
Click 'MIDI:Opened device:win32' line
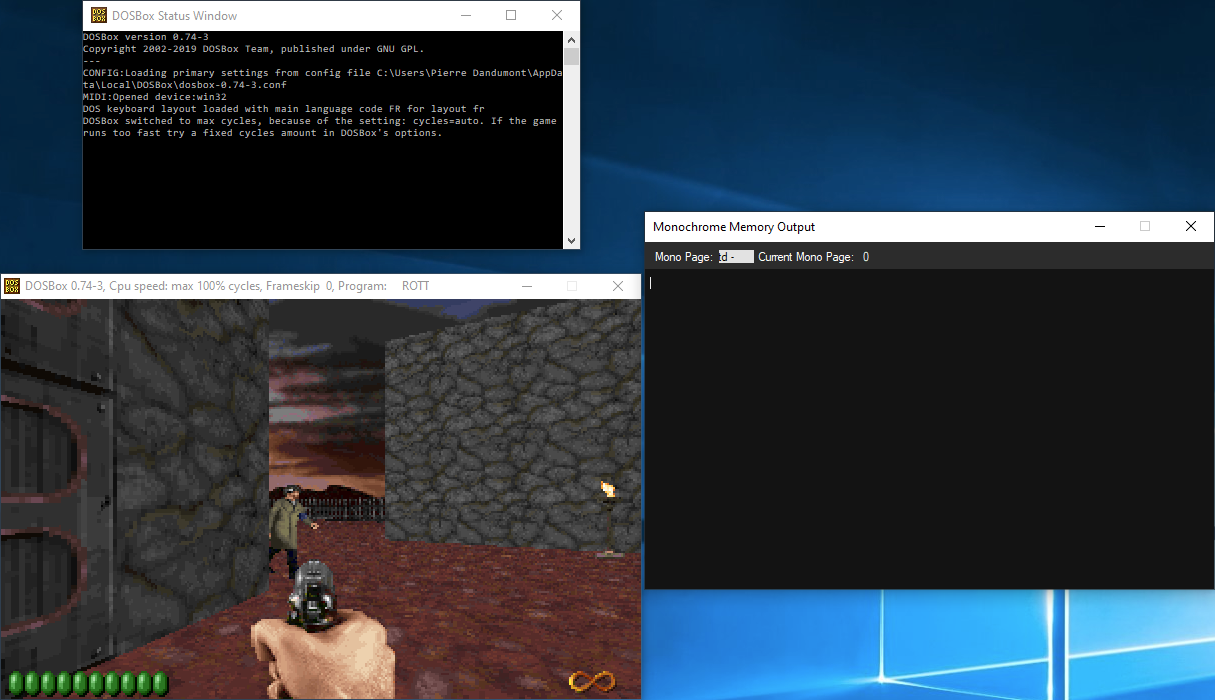[x=155, y=97]
